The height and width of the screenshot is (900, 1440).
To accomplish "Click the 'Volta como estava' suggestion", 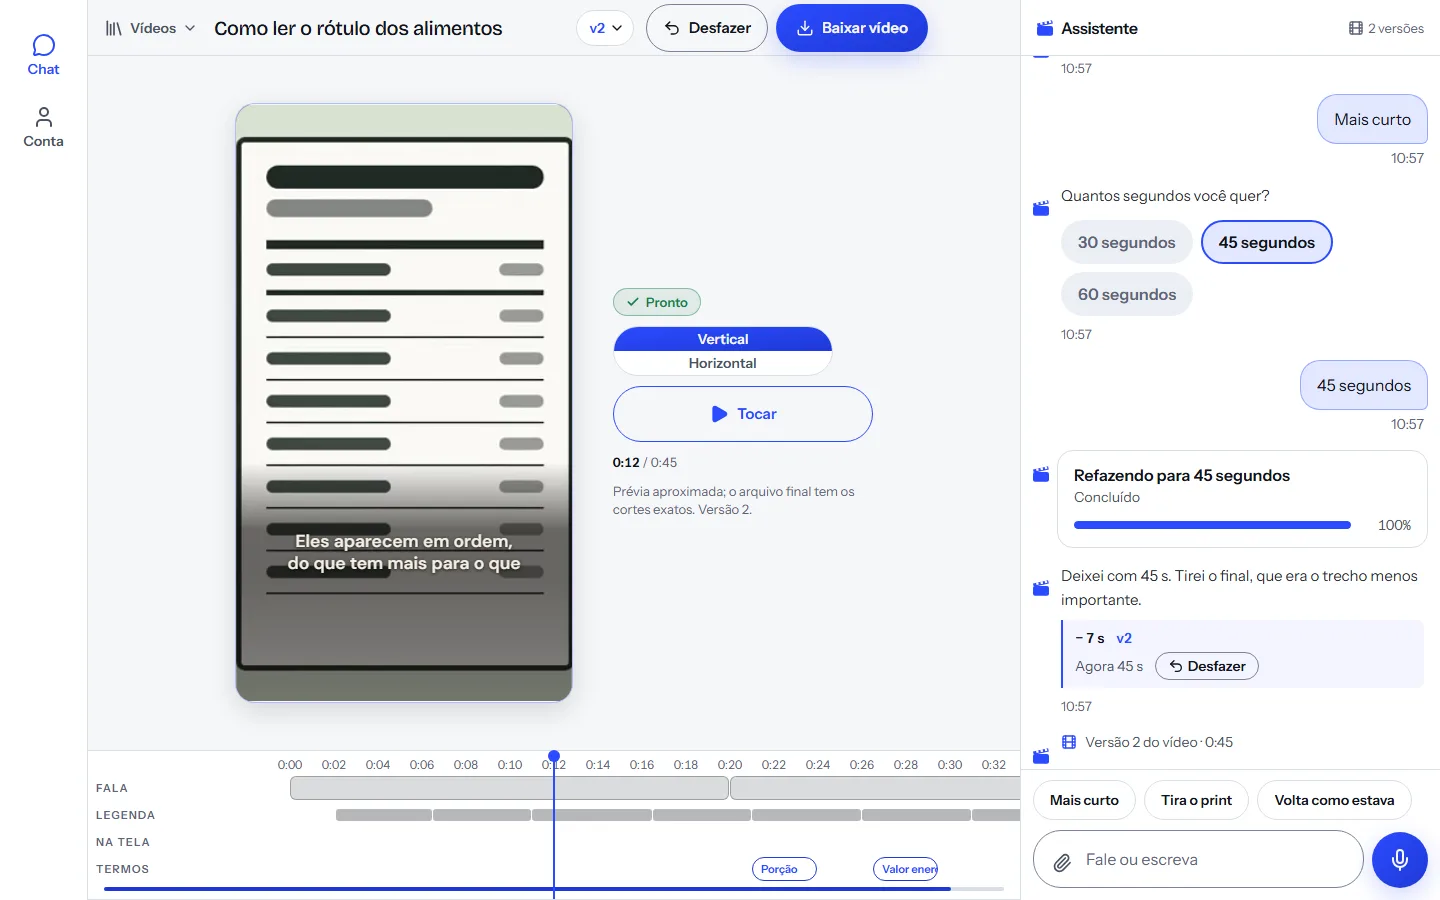I will (1334, 800).
